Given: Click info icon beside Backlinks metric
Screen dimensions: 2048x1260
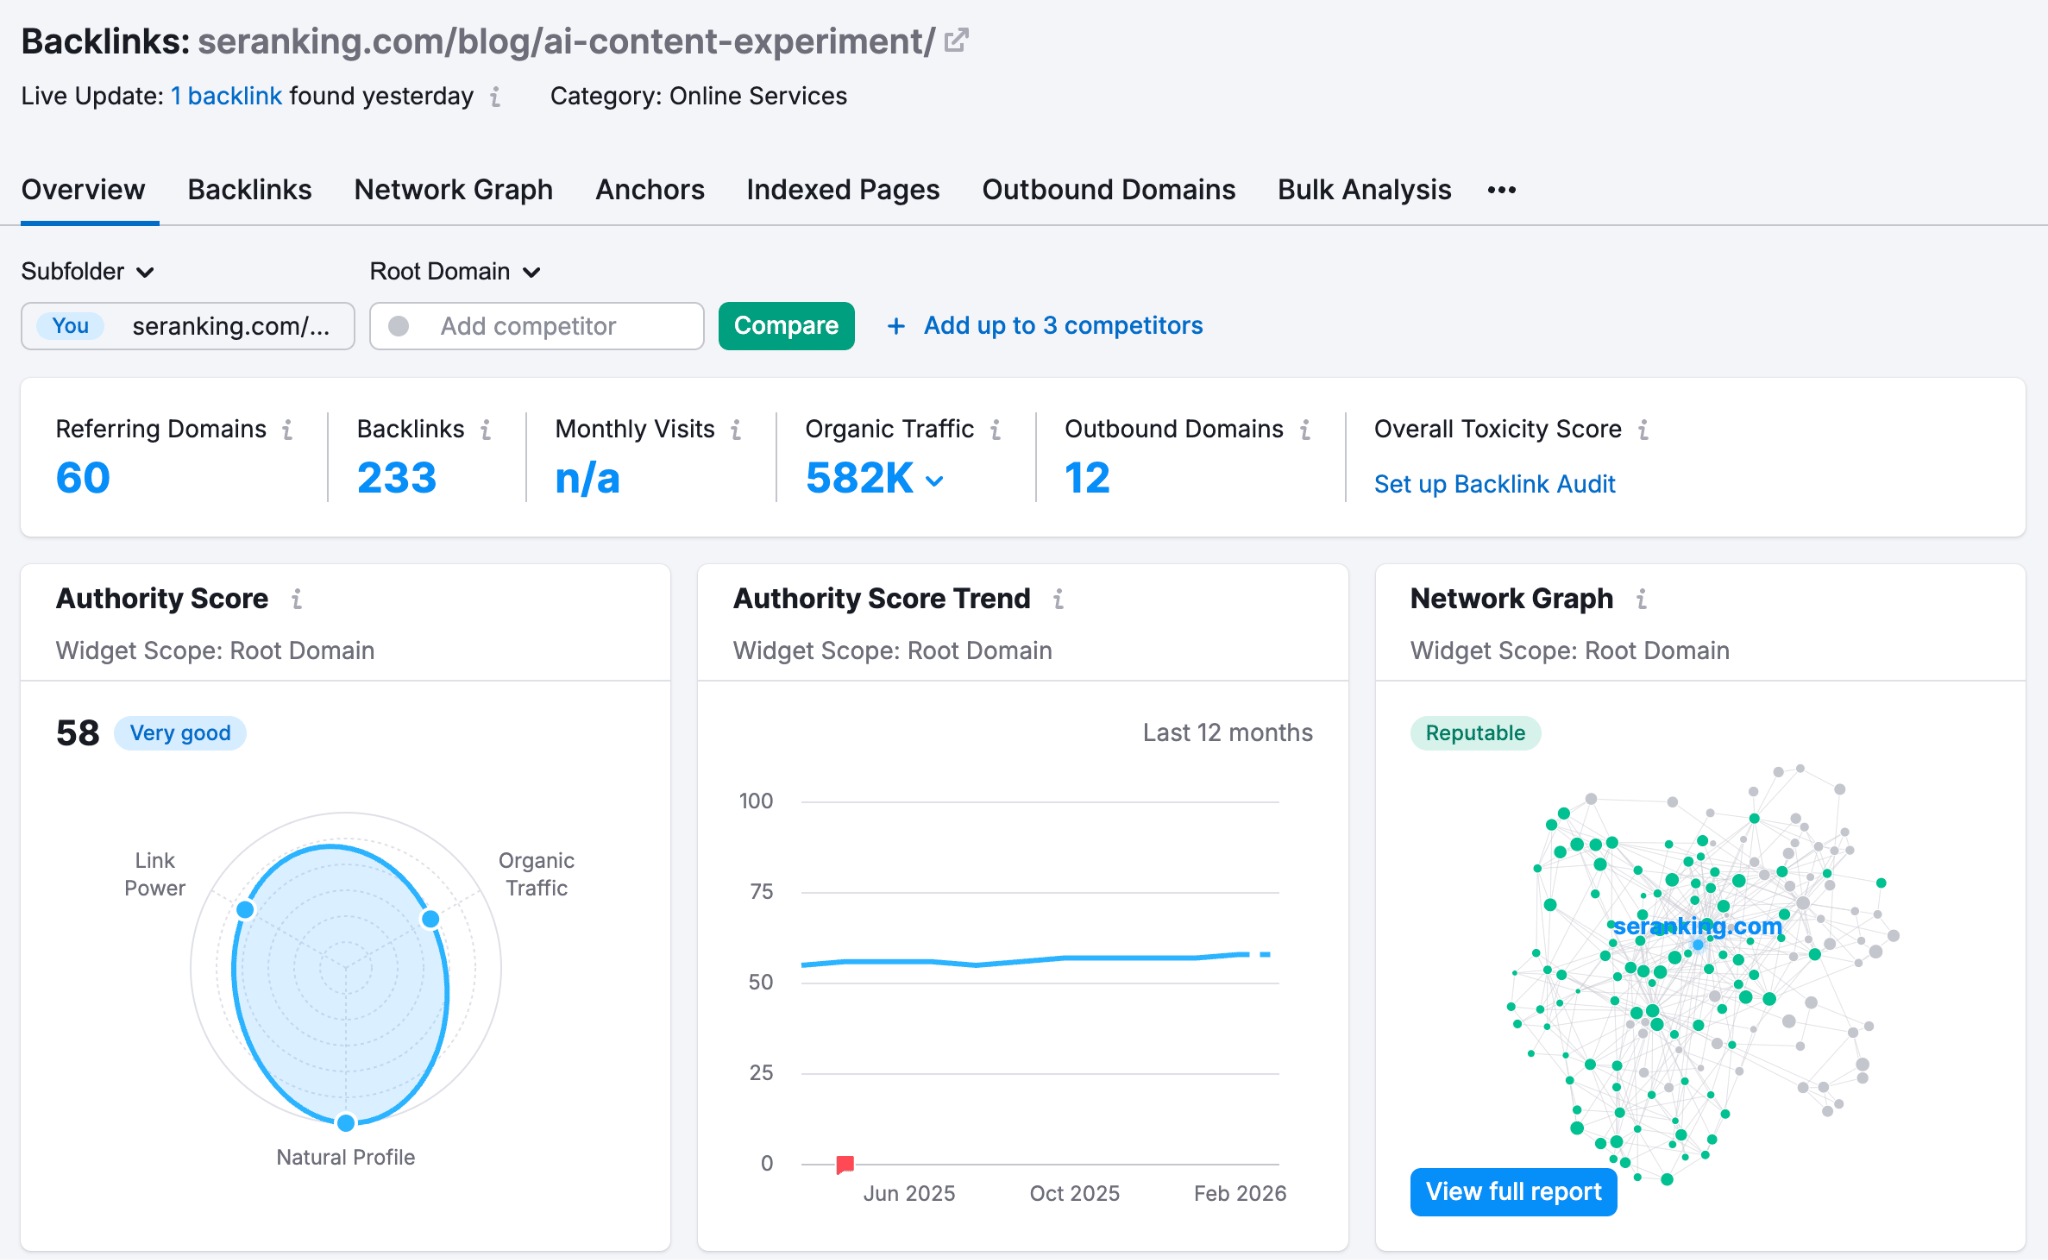Looking at the screenshot, I should pyautogui.click(x=486, y=430).
